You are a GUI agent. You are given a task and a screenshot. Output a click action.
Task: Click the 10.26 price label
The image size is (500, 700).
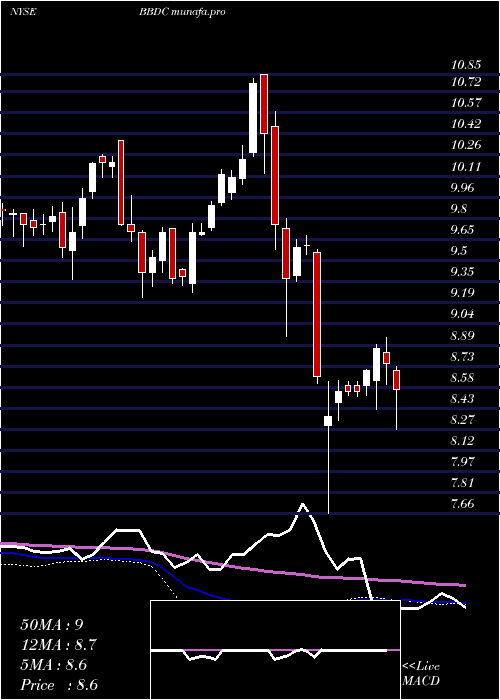(466, 145)
